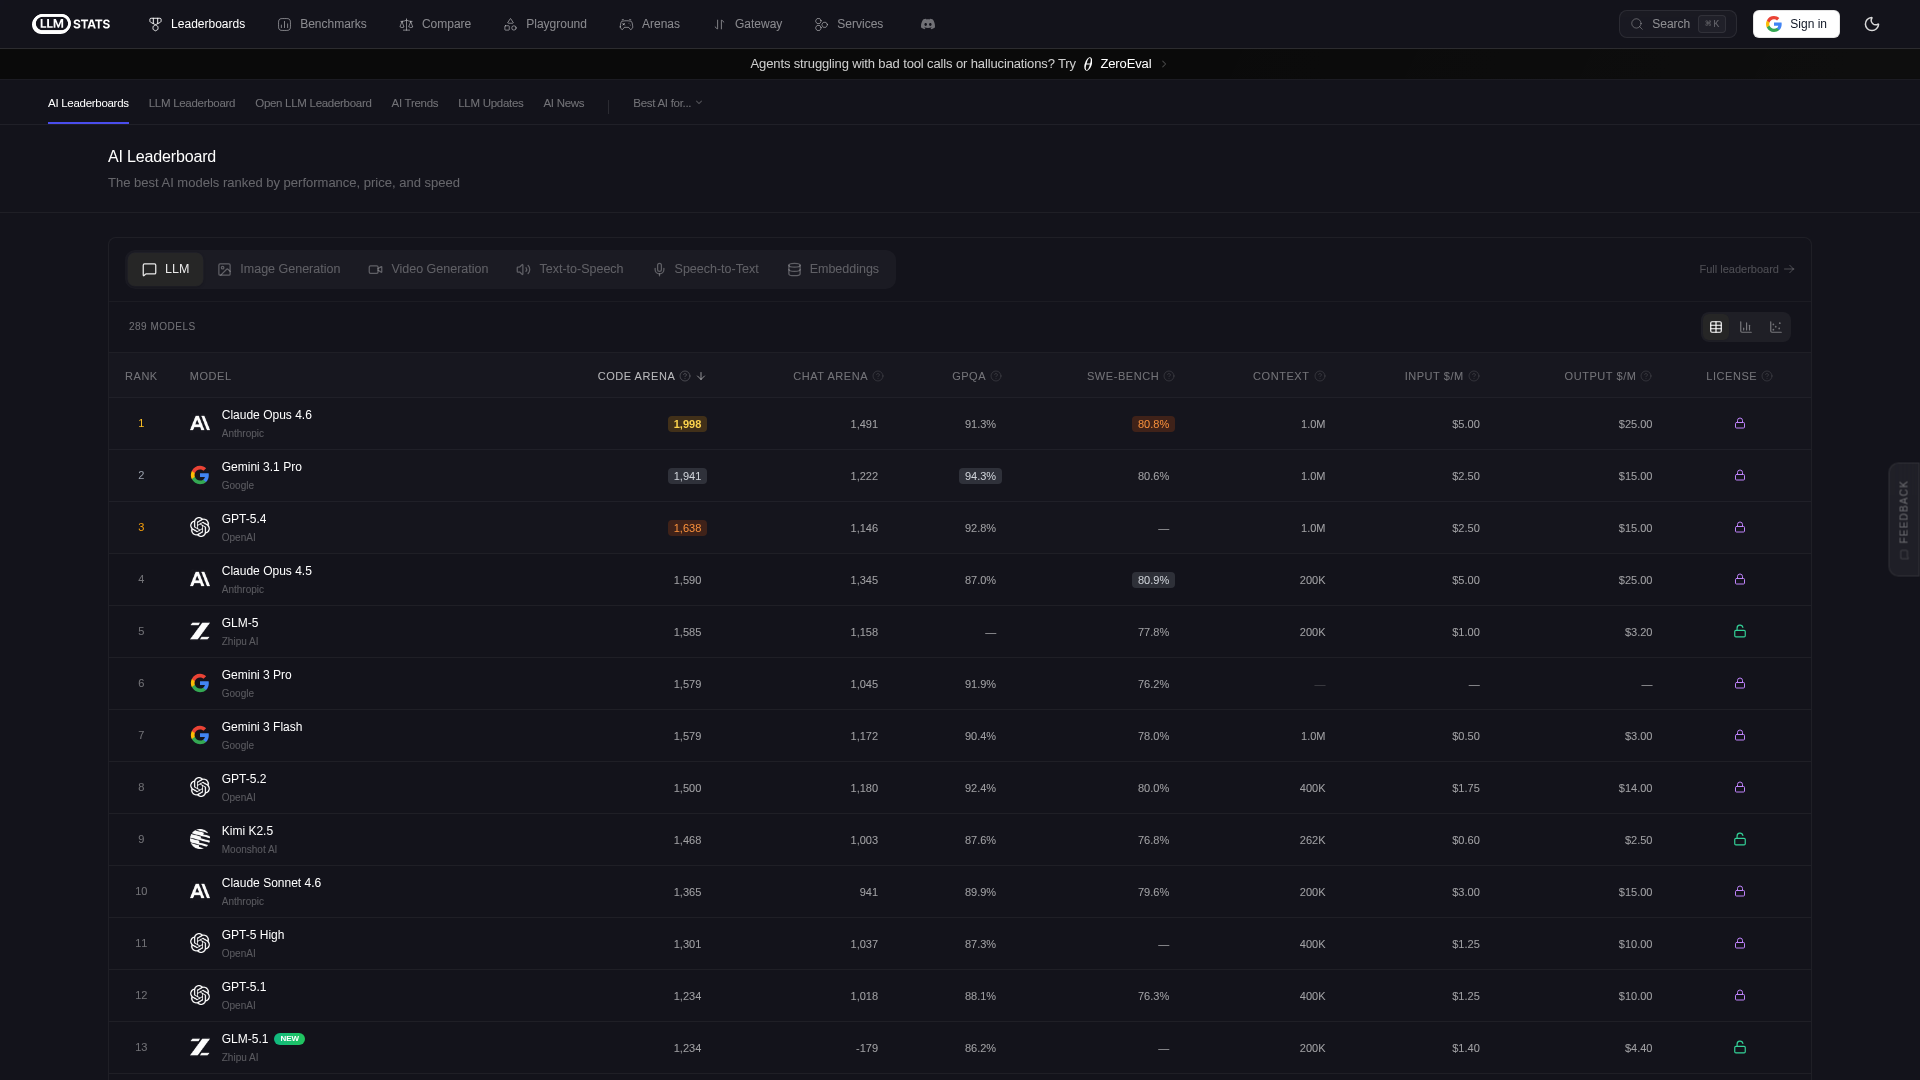This screenshot has width=1920, height=1080.
Task: Open Arenas navigation item
Action: (x=649, y=24)
